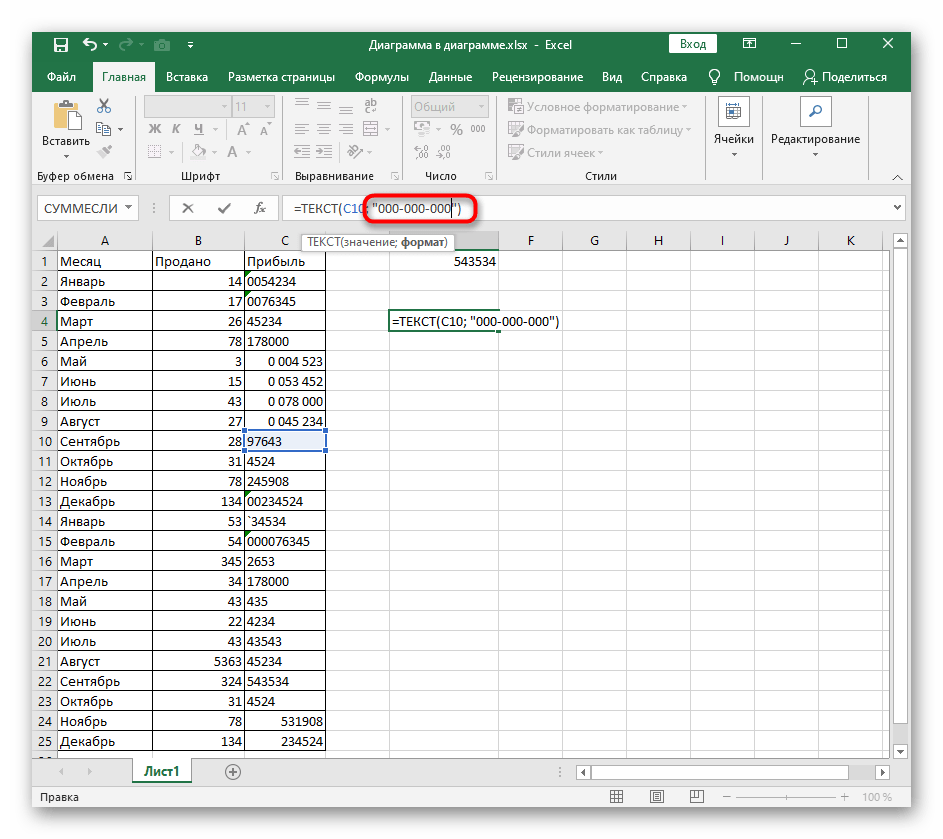Click the Вход sign-in button
The image size is (943, 839).
693,44
